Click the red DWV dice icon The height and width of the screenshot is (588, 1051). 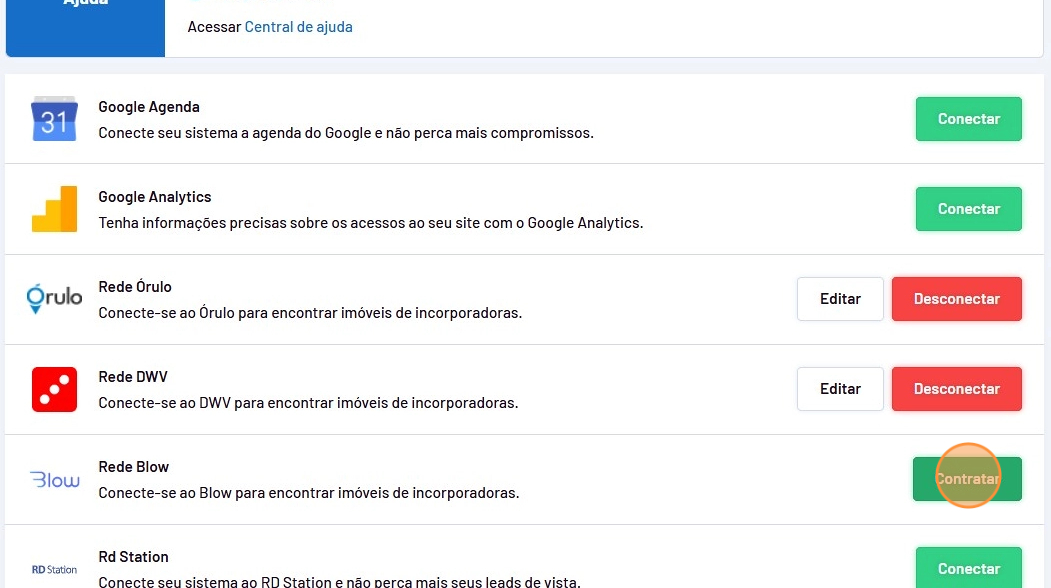(54, 389)
